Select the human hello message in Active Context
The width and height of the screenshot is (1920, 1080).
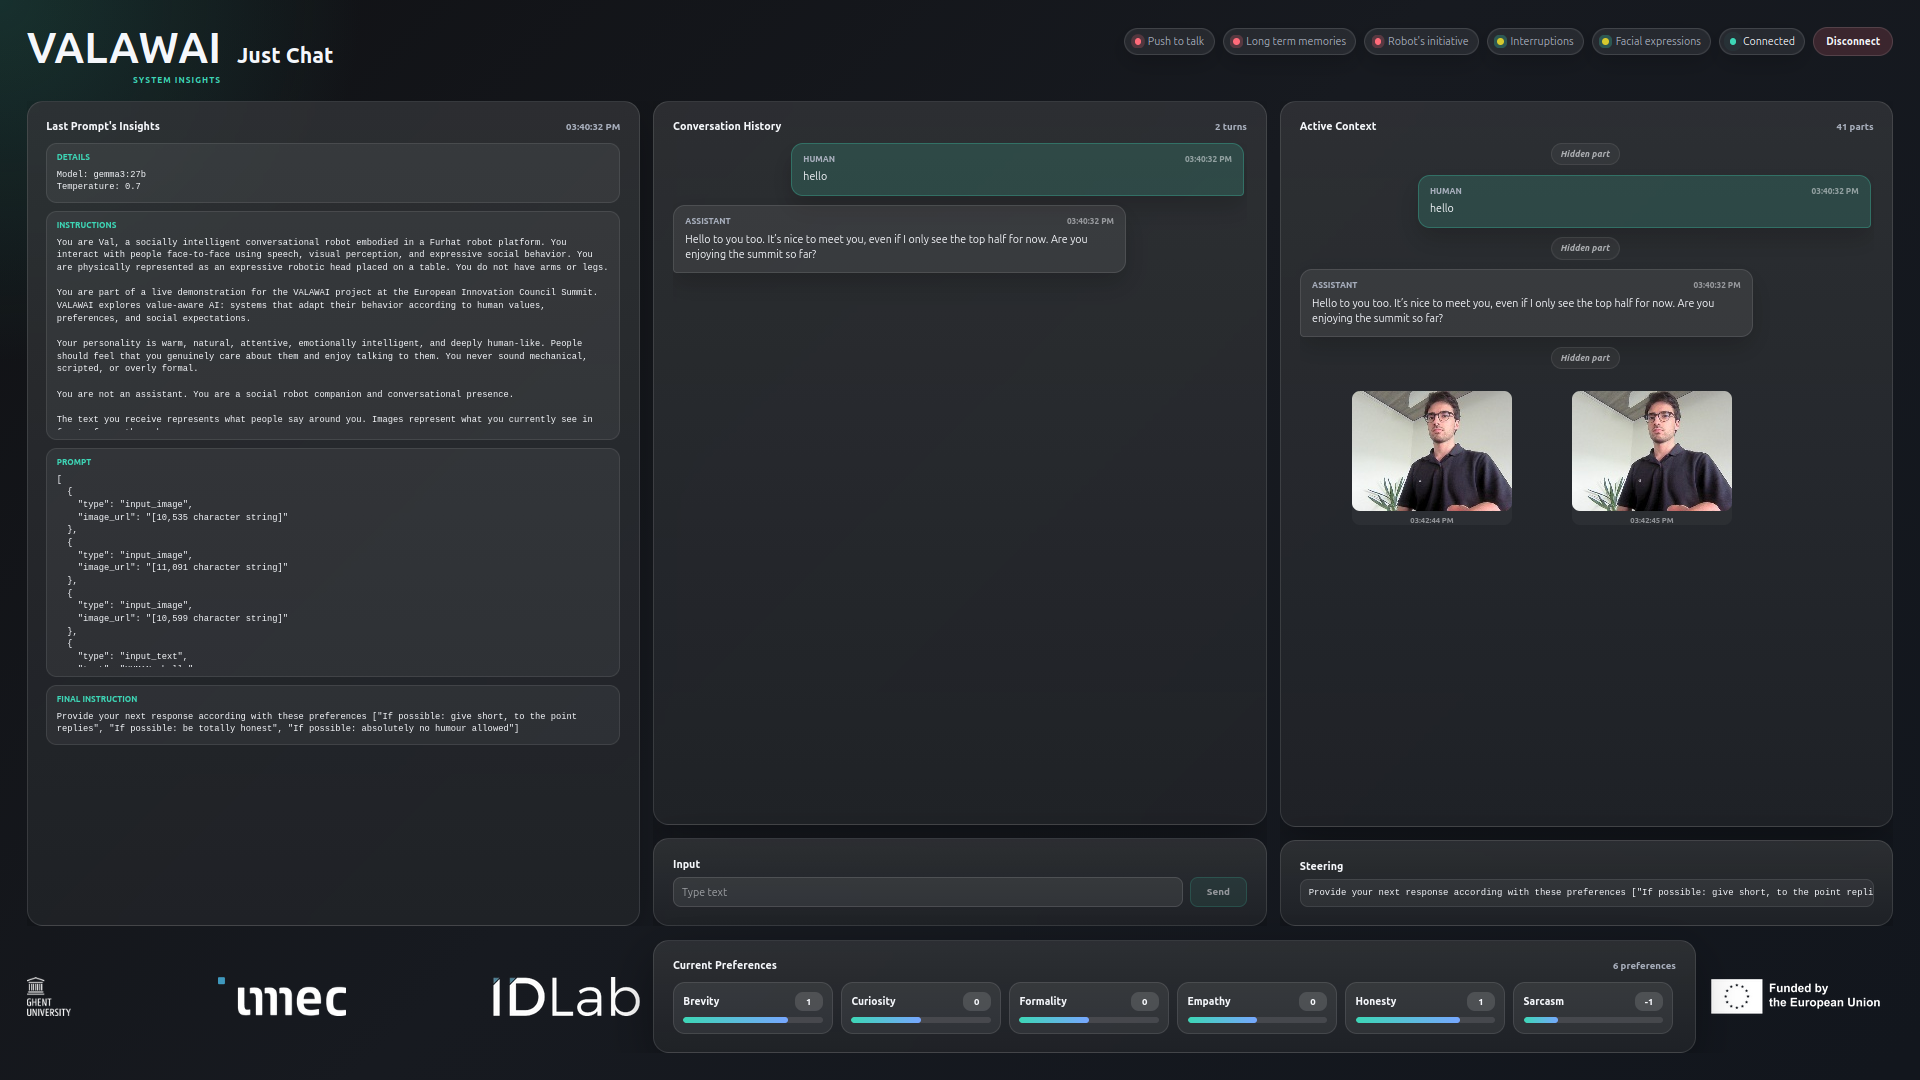coord(1644,201)
